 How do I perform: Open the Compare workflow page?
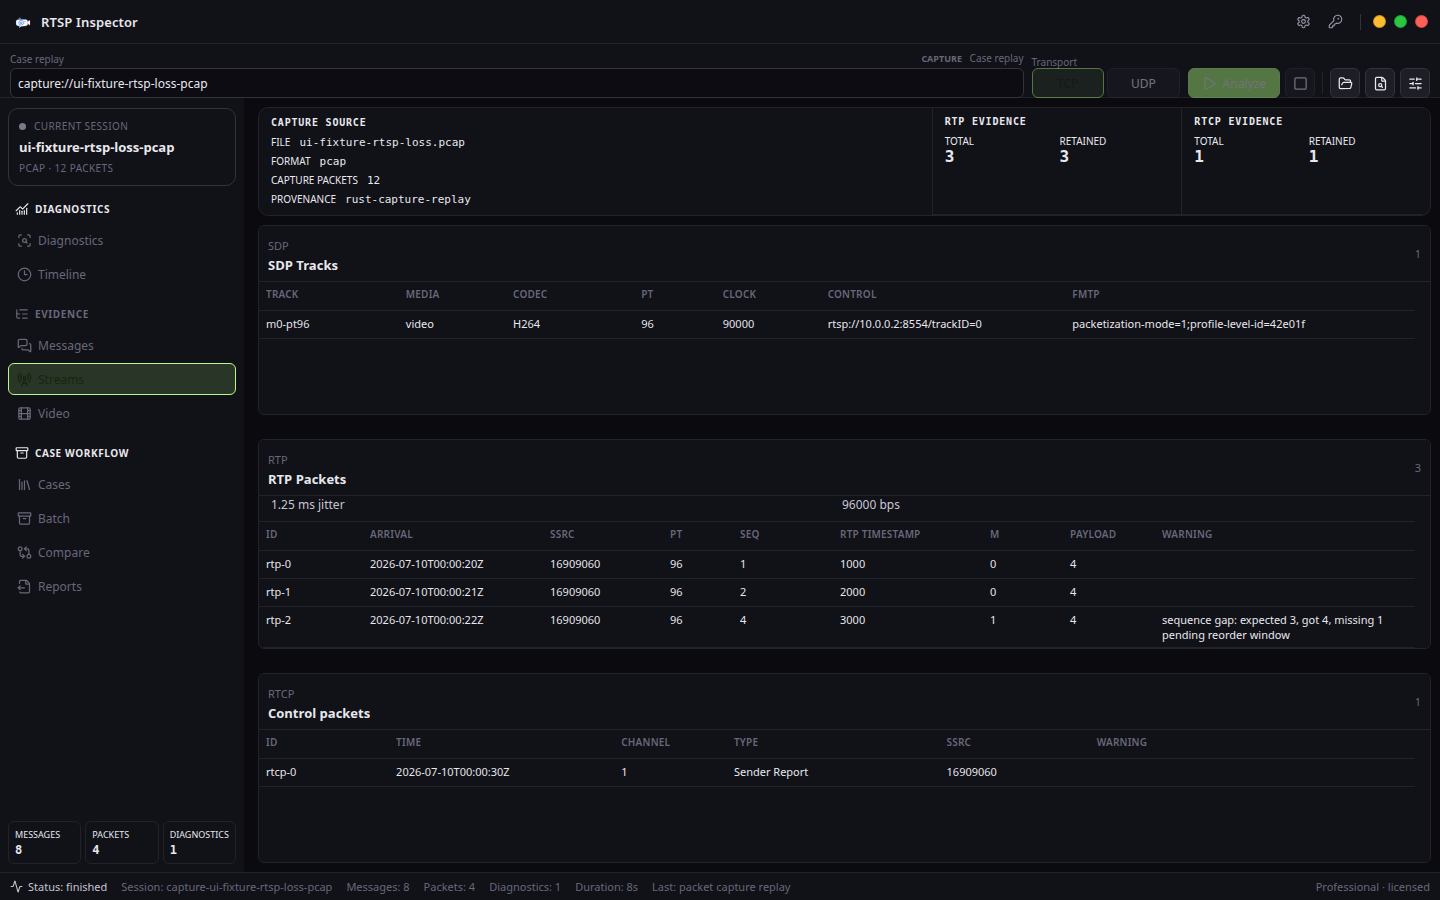[x=122, y=553]
